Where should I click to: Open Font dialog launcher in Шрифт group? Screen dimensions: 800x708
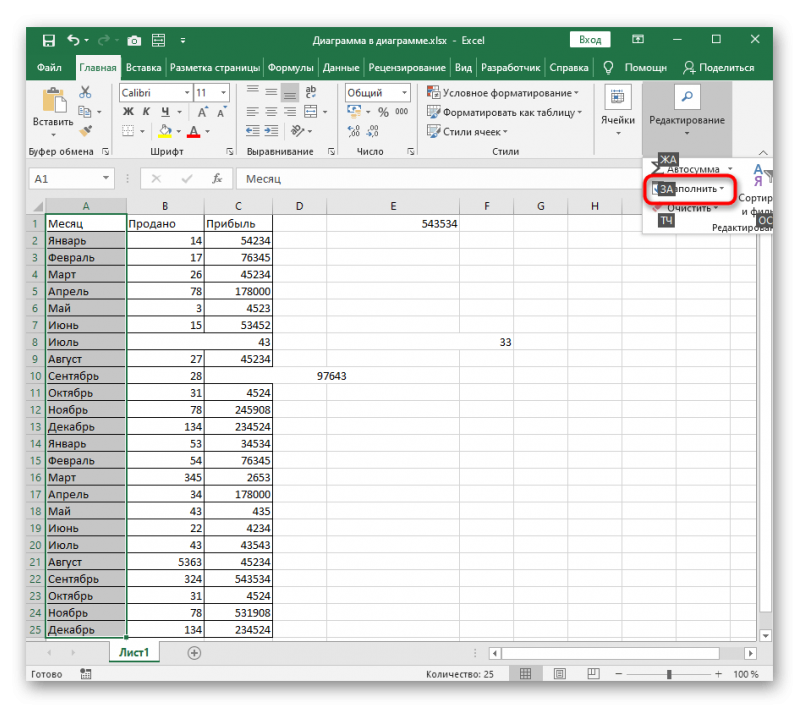click(230, 151)
